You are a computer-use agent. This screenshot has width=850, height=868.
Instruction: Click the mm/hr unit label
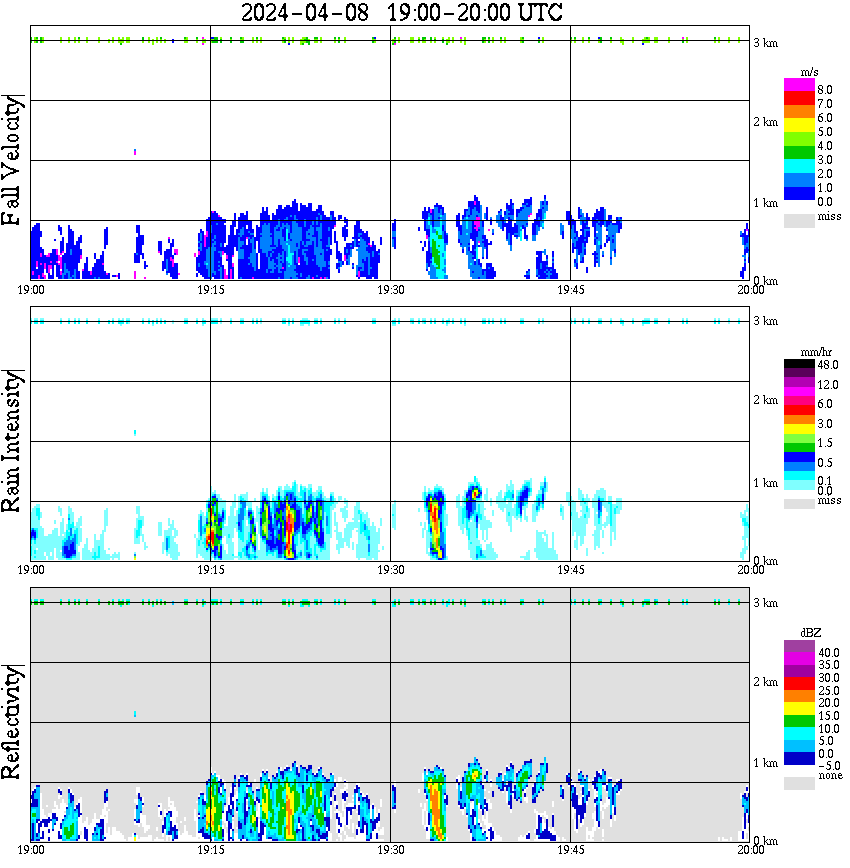click(x=816, y=352)
